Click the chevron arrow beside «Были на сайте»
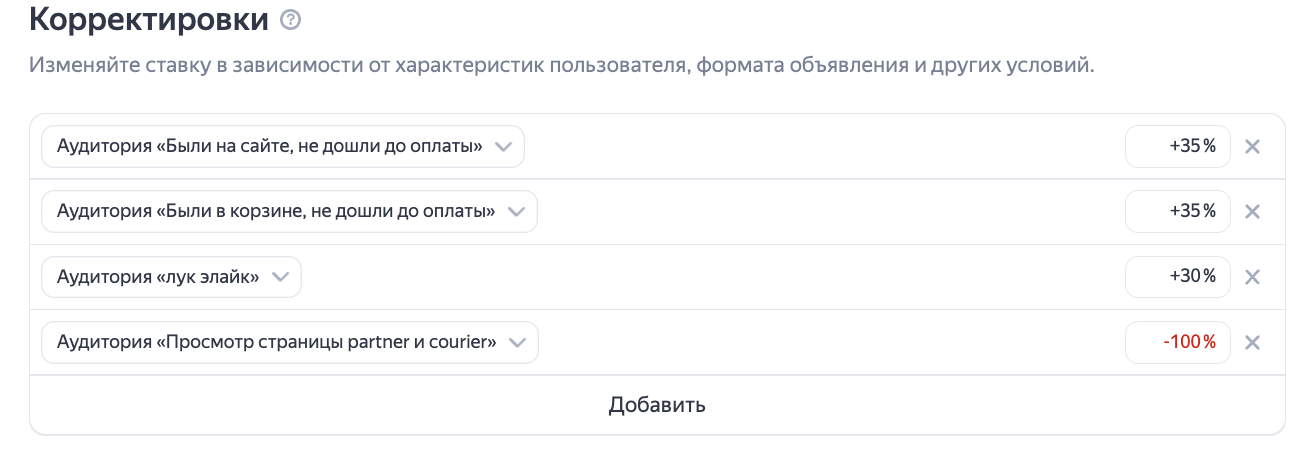The width and height of the screenshot is (1308, 452). tap(503, 147)
